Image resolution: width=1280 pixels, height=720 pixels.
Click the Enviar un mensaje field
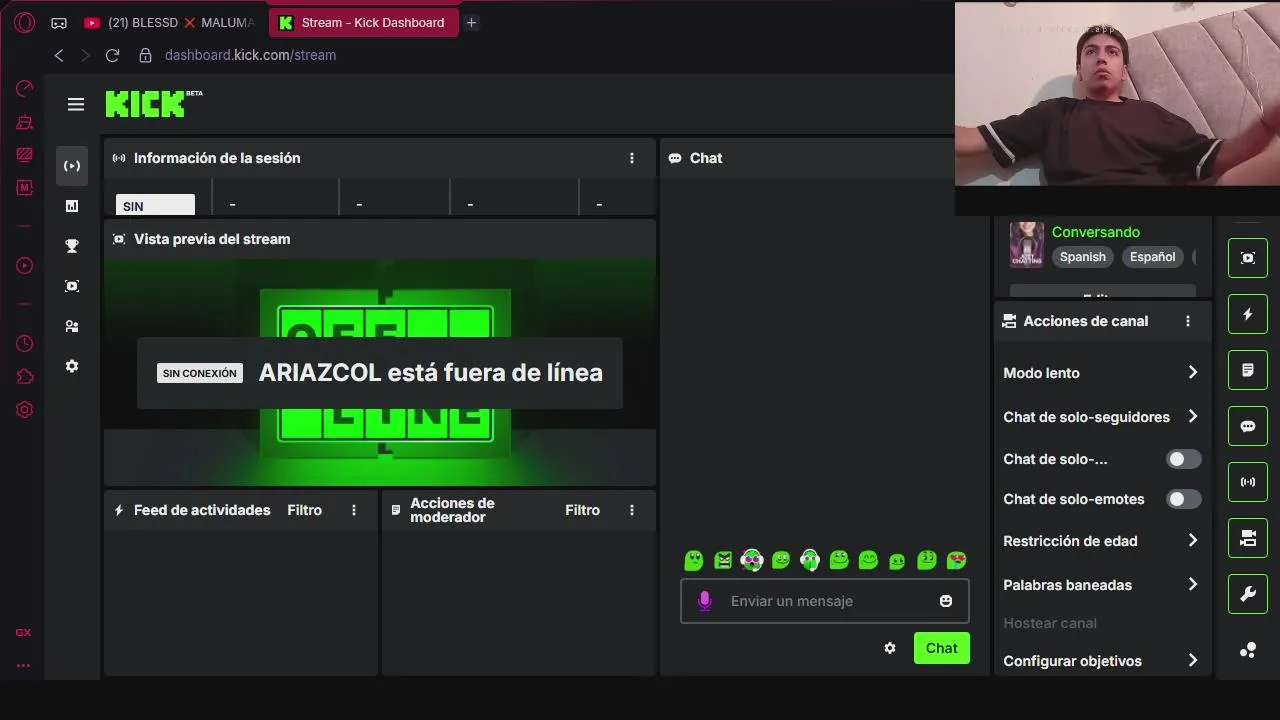[x=825, y=601]
